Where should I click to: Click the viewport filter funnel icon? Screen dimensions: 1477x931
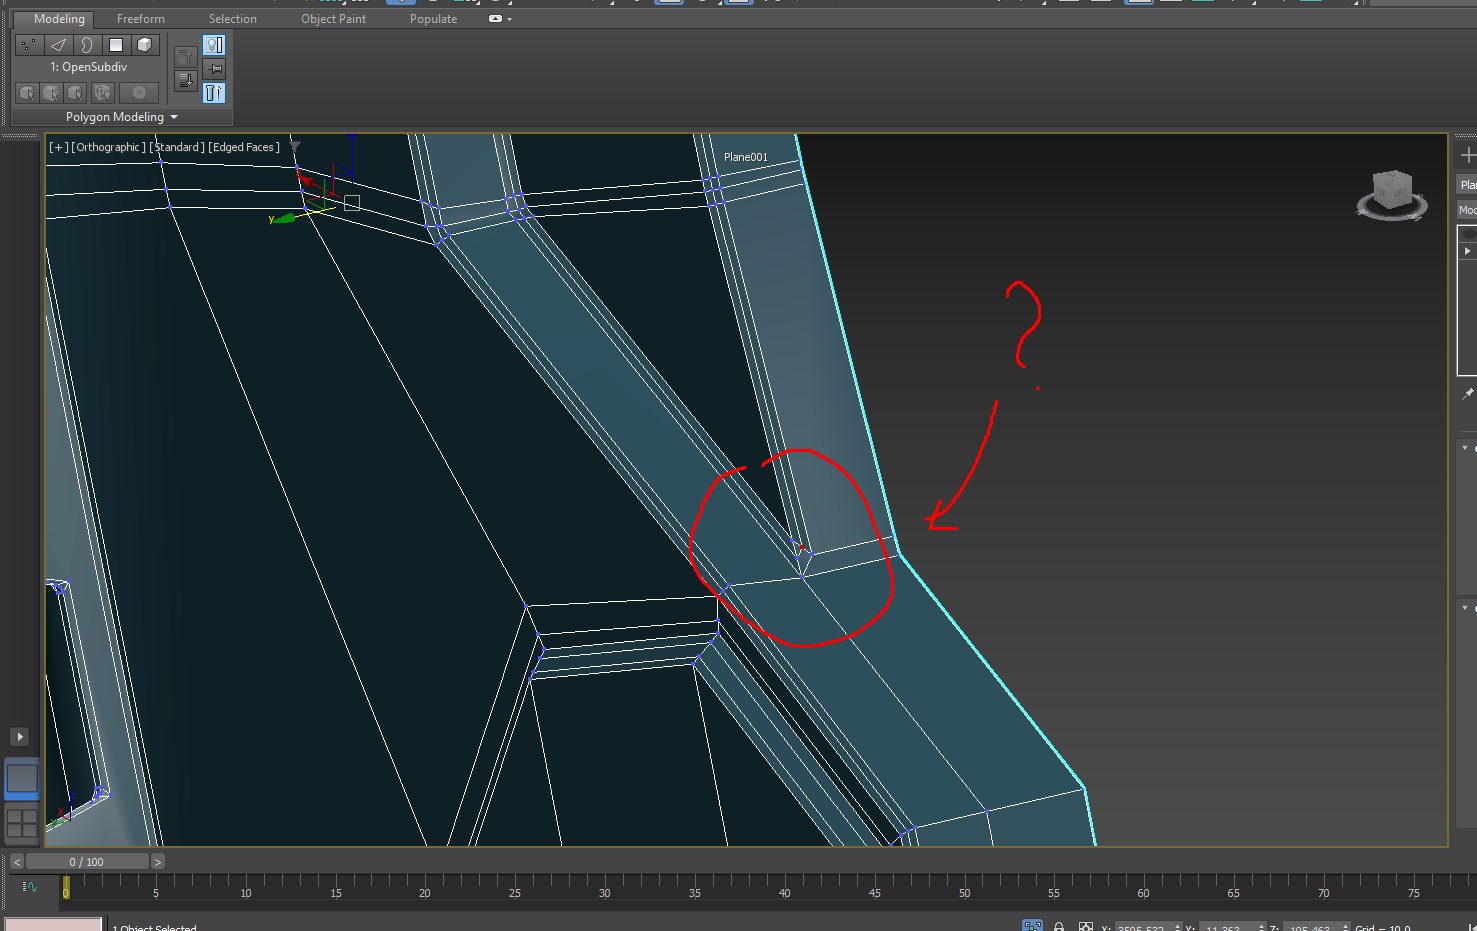tap(294, 147)
